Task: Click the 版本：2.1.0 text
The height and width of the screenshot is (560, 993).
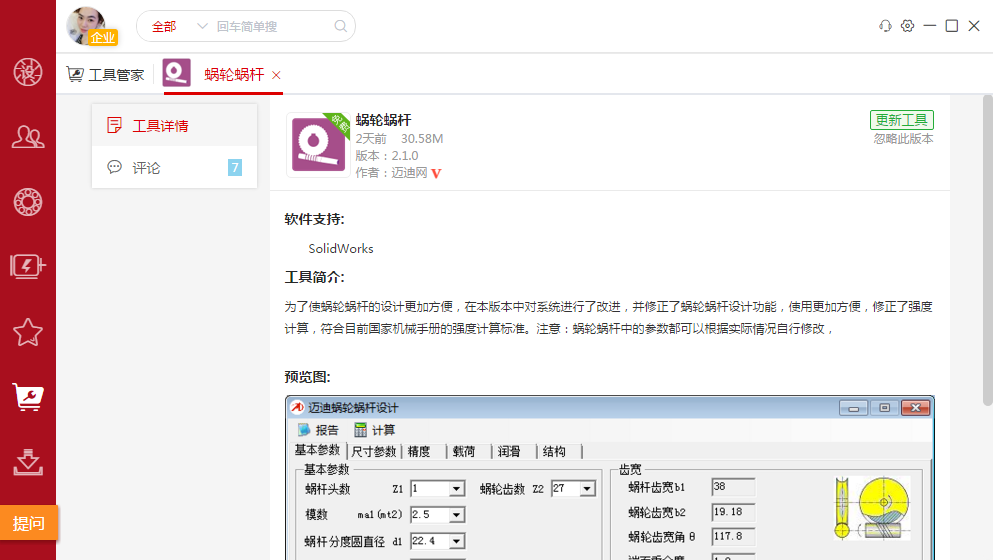Action: (x=387, y=156)
